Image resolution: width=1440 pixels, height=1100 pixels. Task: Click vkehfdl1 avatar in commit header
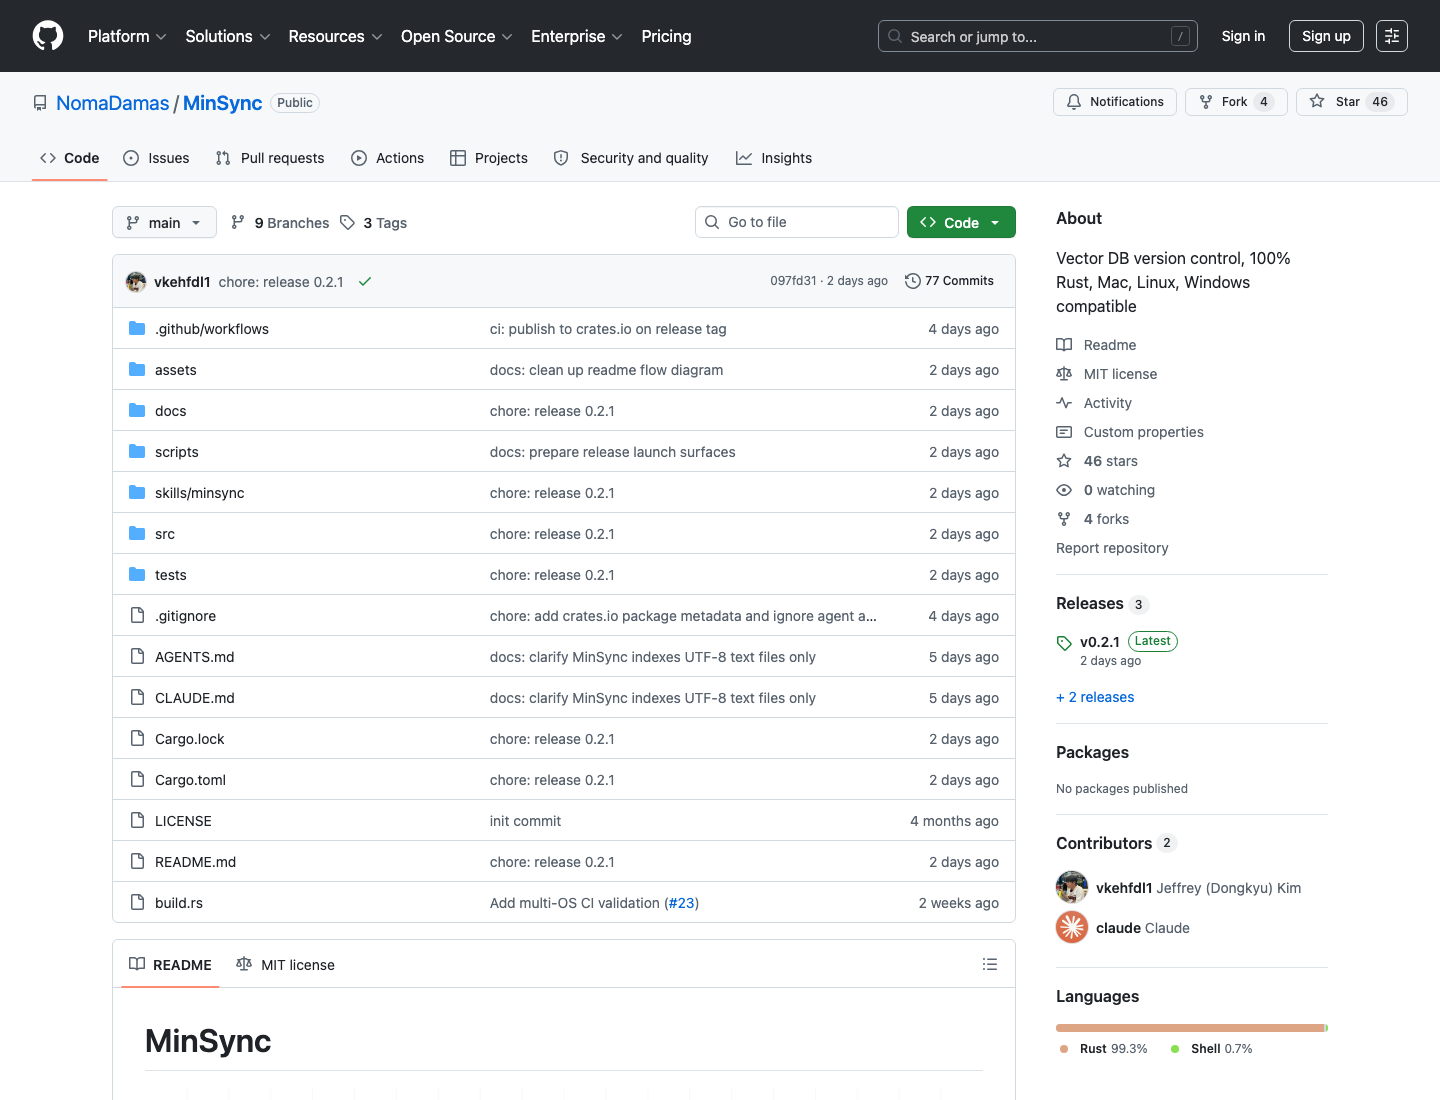136,282
